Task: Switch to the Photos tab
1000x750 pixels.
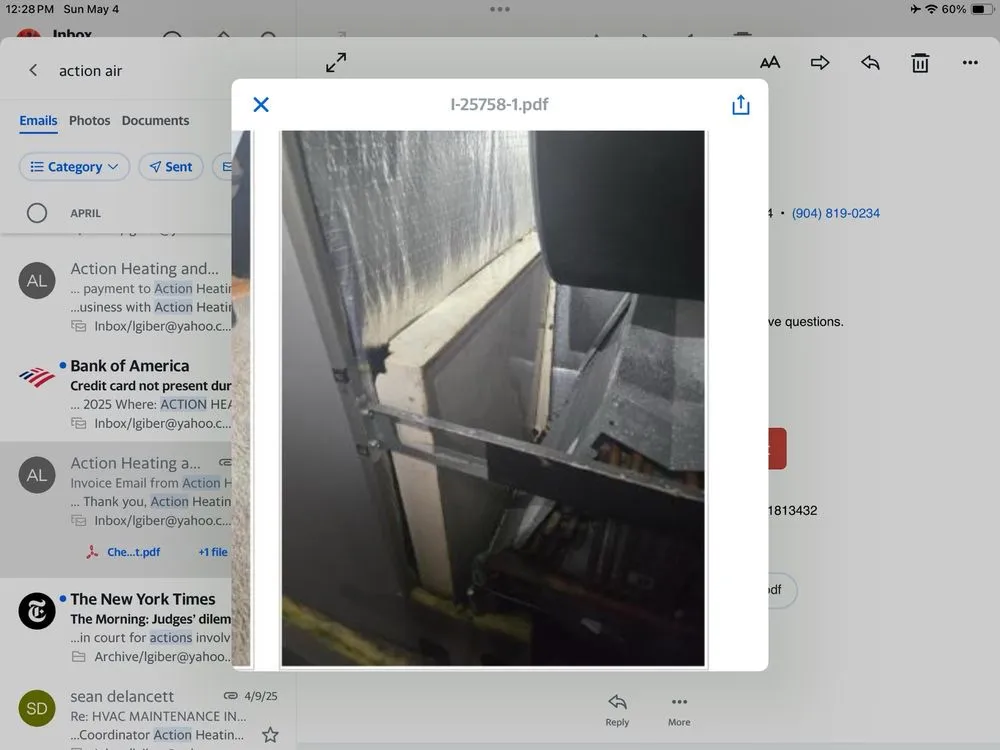Action: click(x=89, y=121)
